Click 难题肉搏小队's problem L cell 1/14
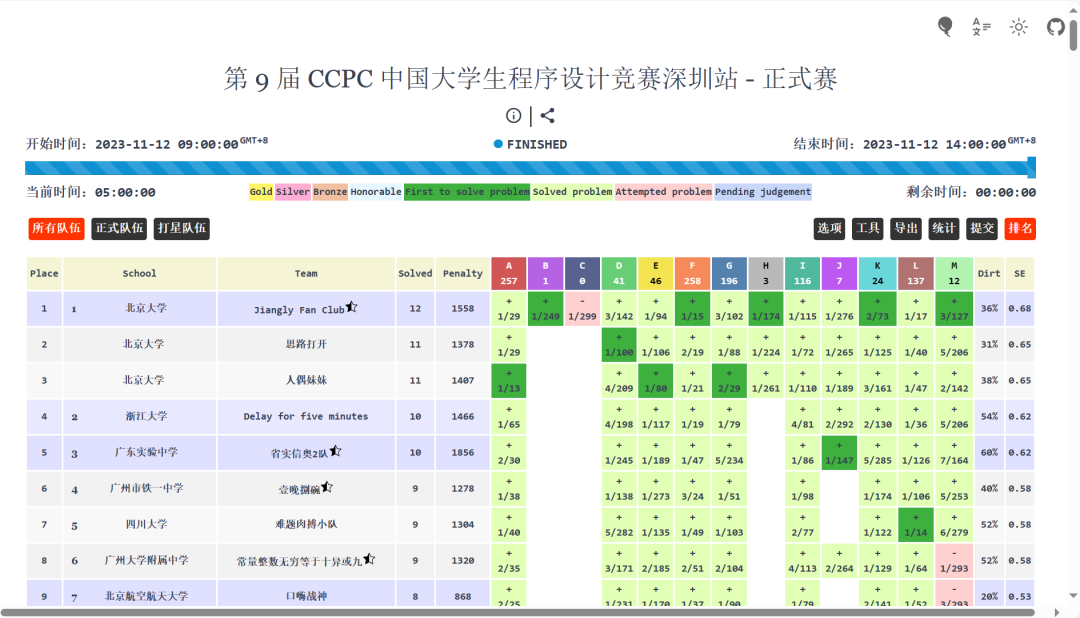This screenshot has width=1080, height=618. (915, 524)
